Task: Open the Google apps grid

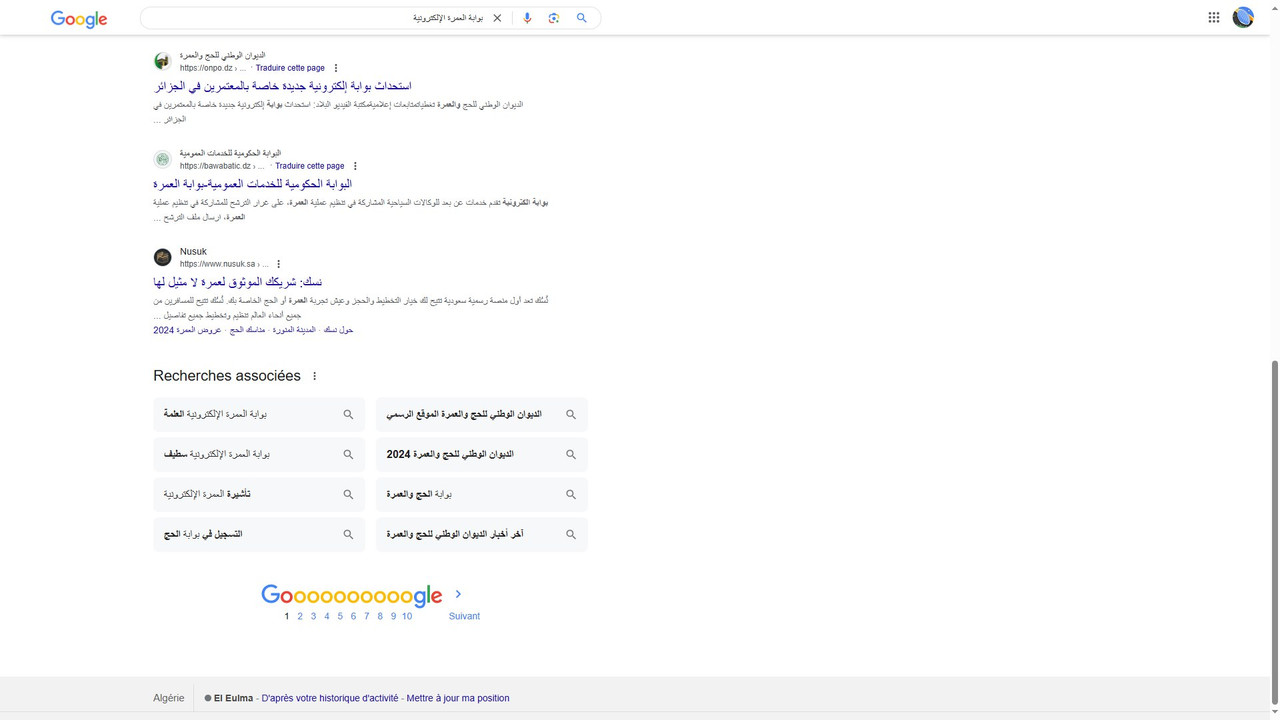Action: click(1214, 17)
